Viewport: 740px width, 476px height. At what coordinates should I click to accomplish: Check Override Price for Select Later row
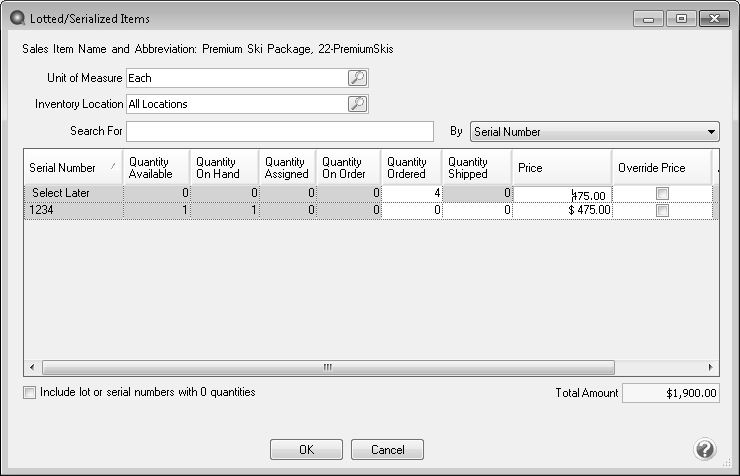[662, 193]
